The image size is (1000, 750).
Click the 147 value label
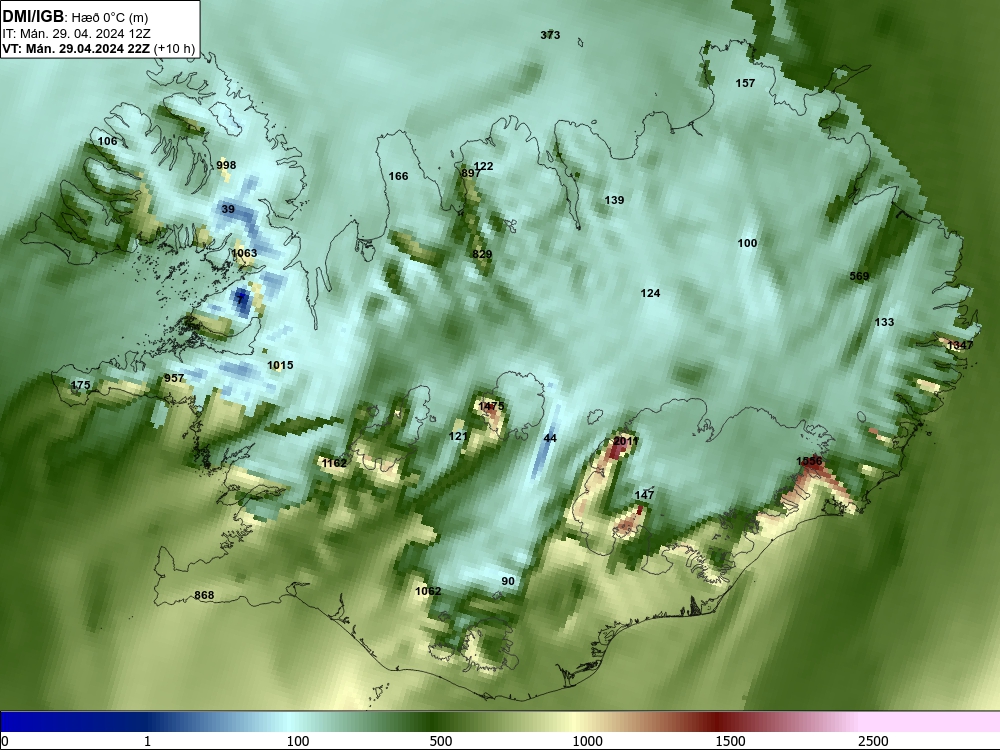[x=644, y=495]
